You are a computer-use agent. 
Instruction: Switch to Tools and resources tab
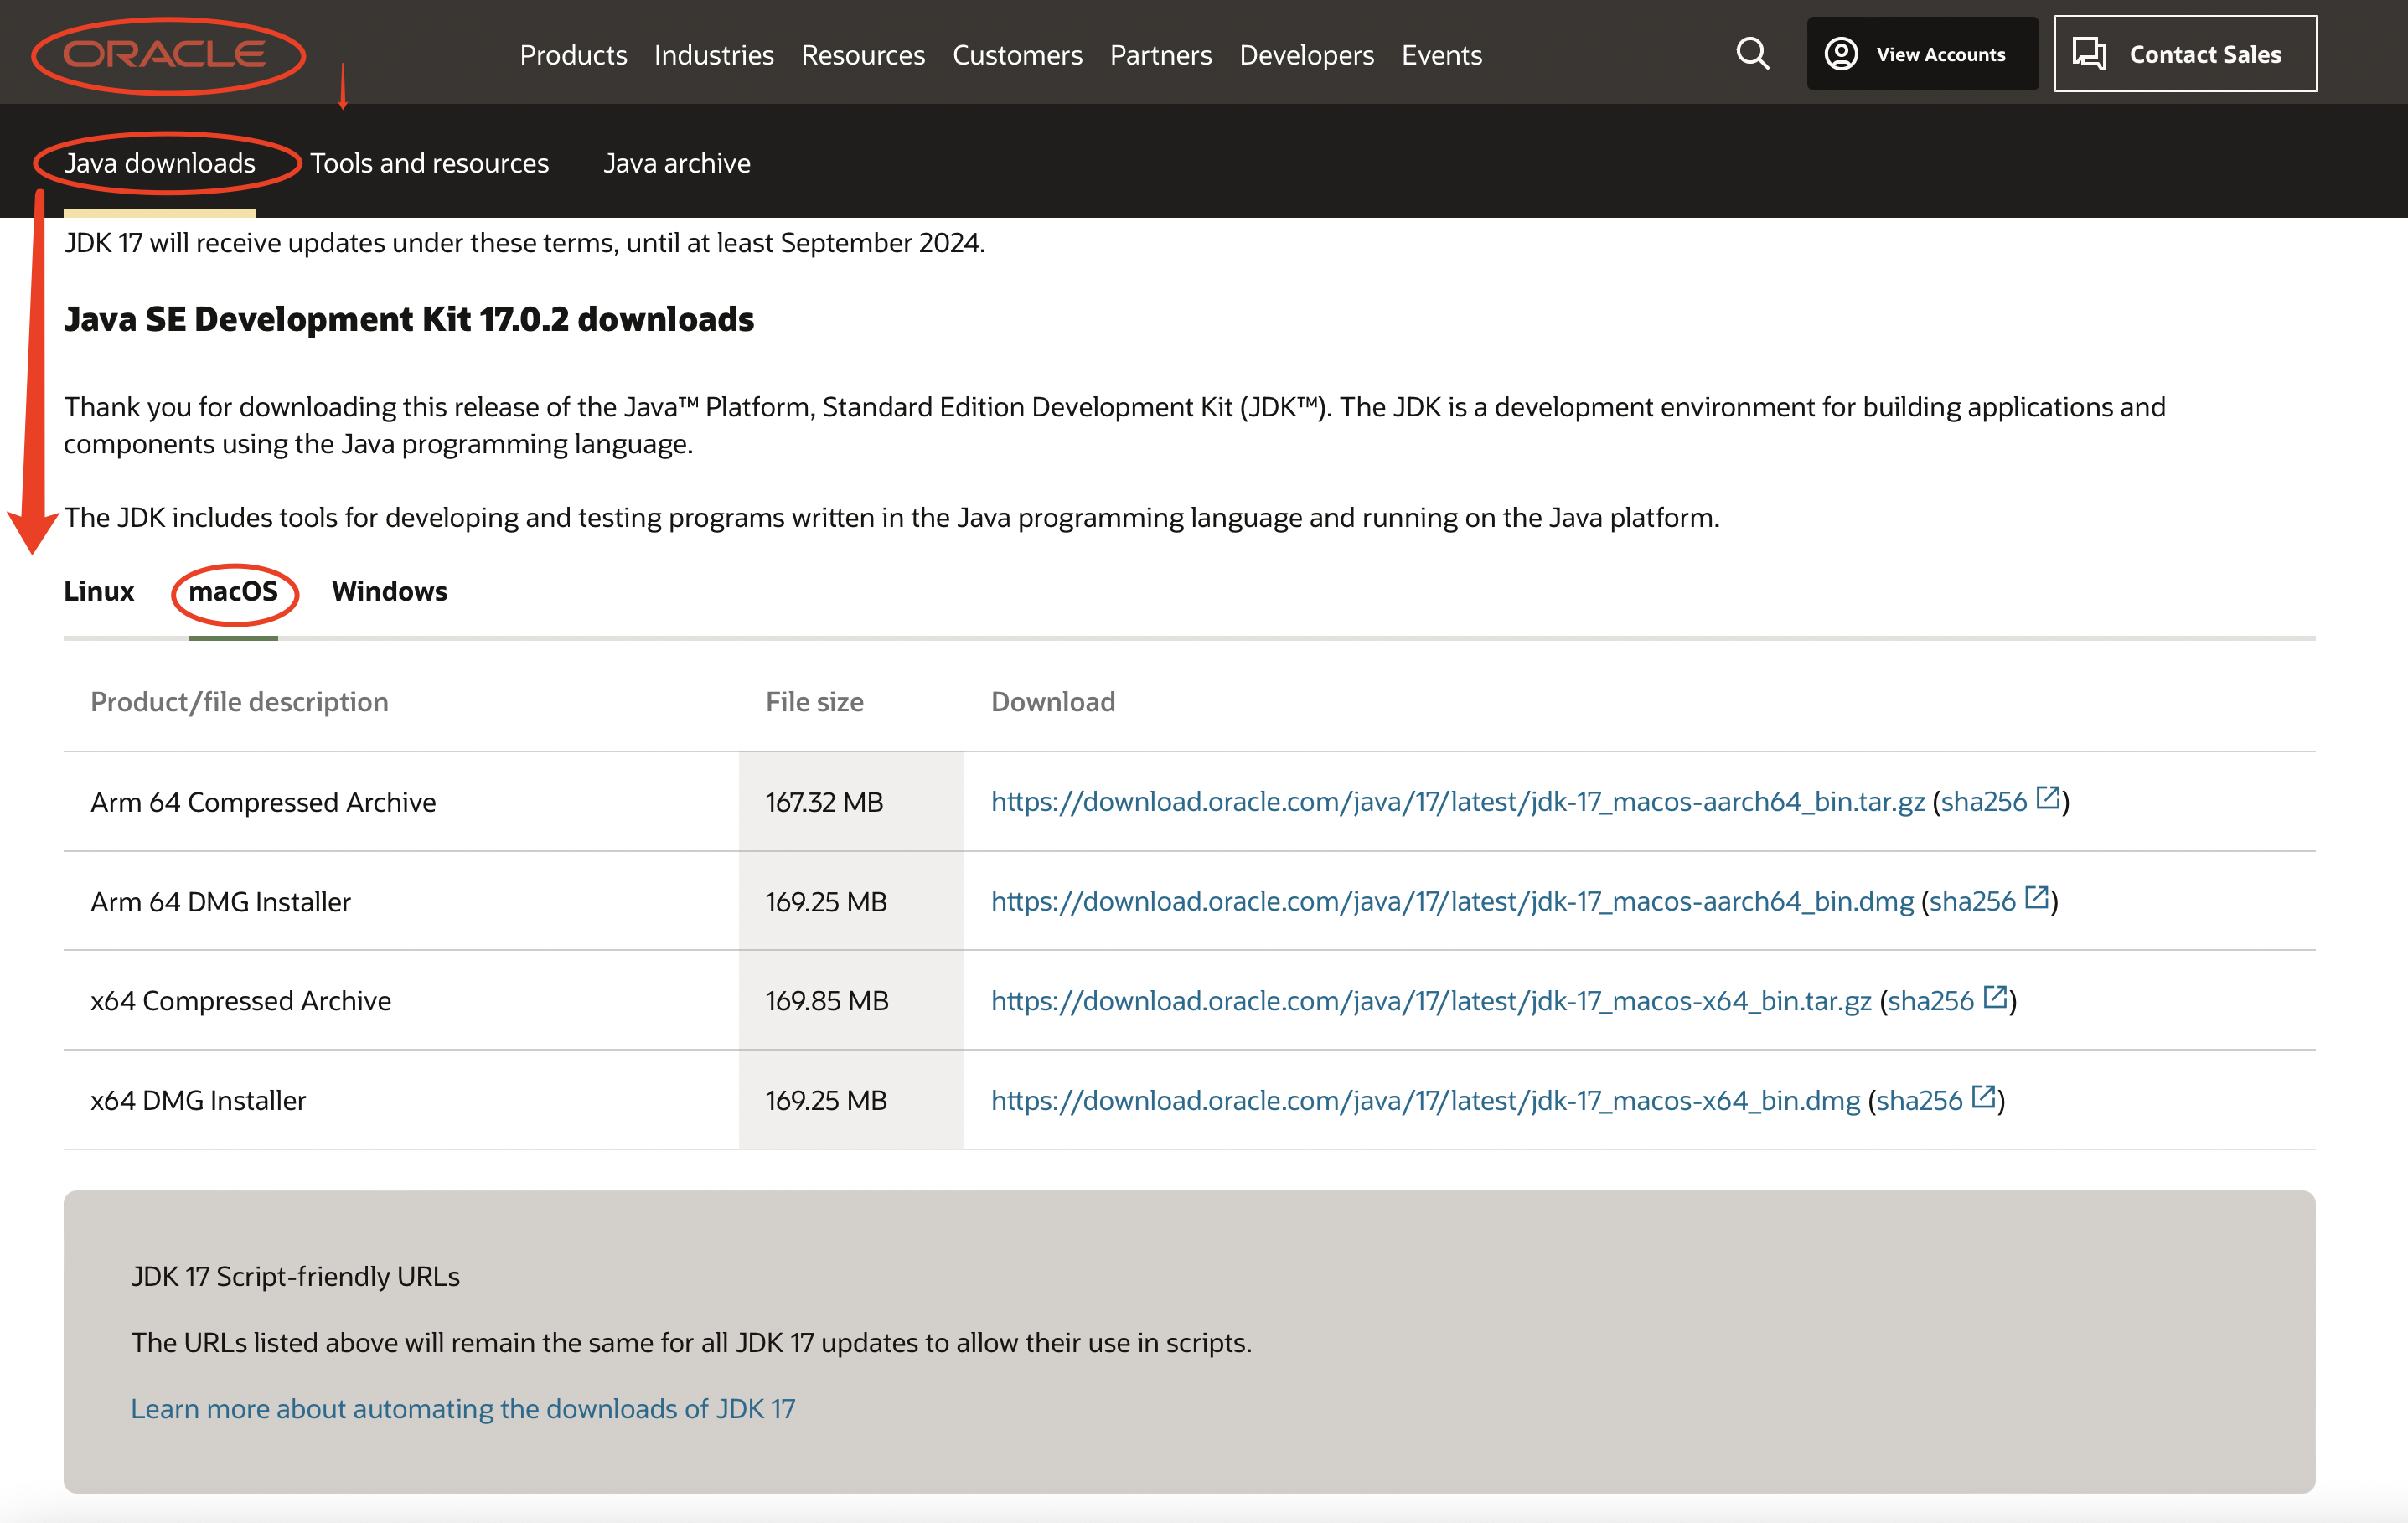[x=429, y=163]
